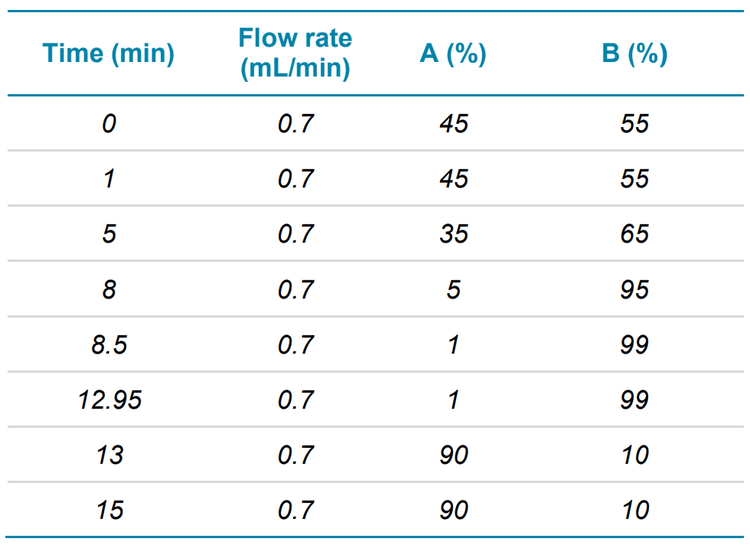Click the time cell showing 13
Viewport: 750px width, 545px height.
109,455
